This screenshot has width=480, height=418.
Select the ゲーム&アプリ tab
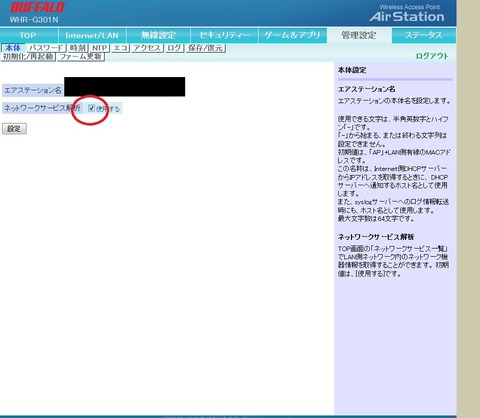pyautogui.click(x=292, y=35)
